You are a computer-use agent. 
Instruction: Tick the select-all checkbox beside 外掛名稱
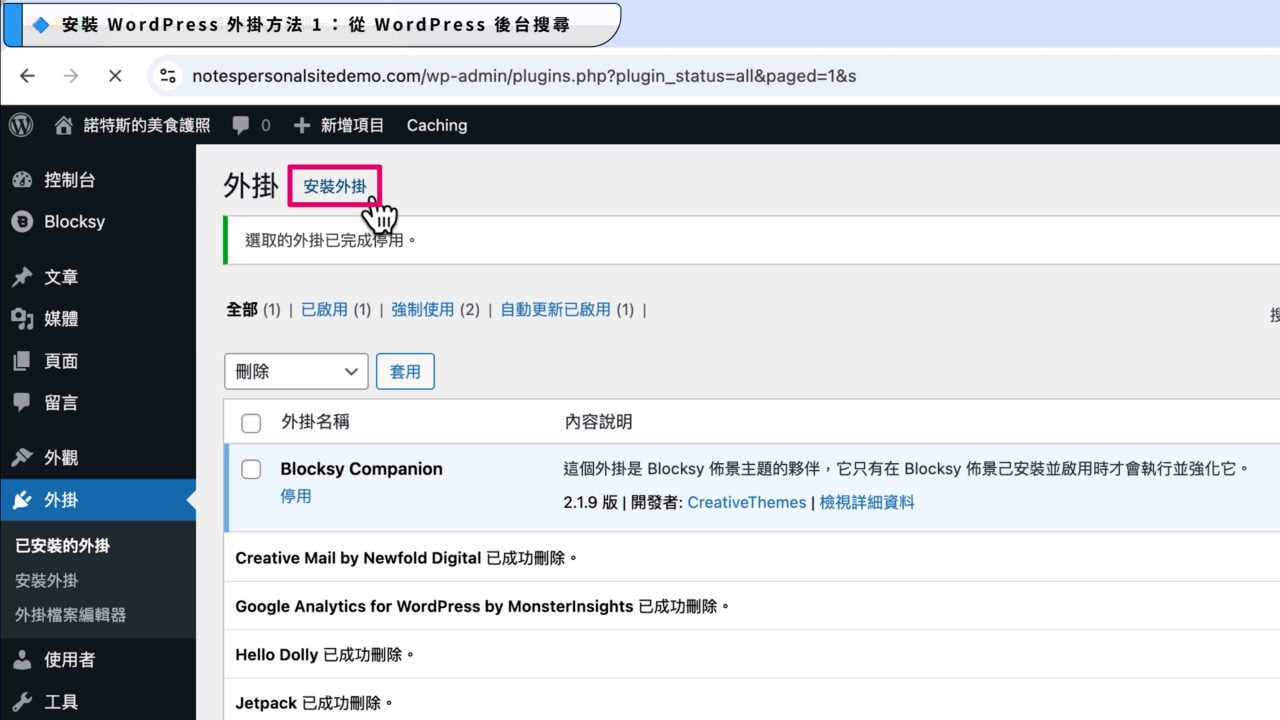pos(252,422)
